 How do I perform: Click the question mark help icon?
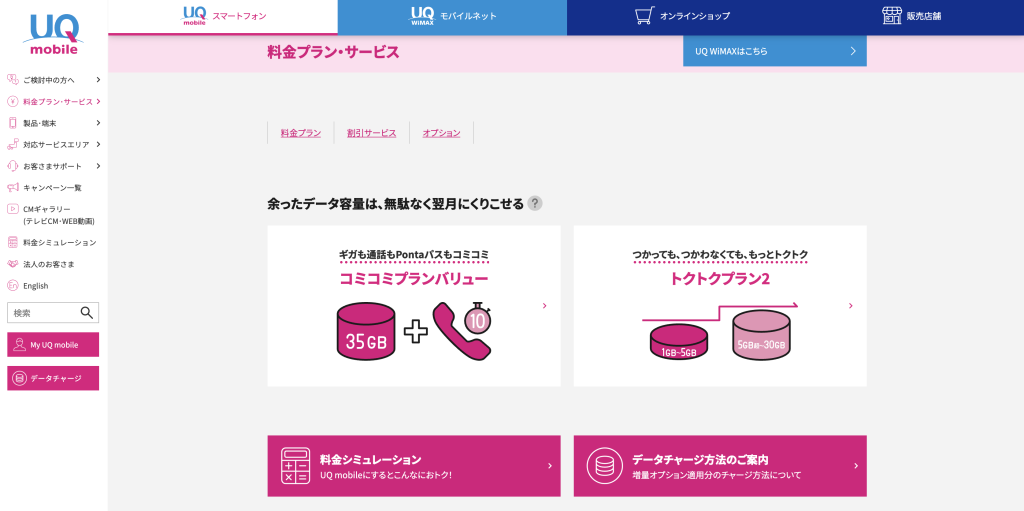(x=535, y=203)
